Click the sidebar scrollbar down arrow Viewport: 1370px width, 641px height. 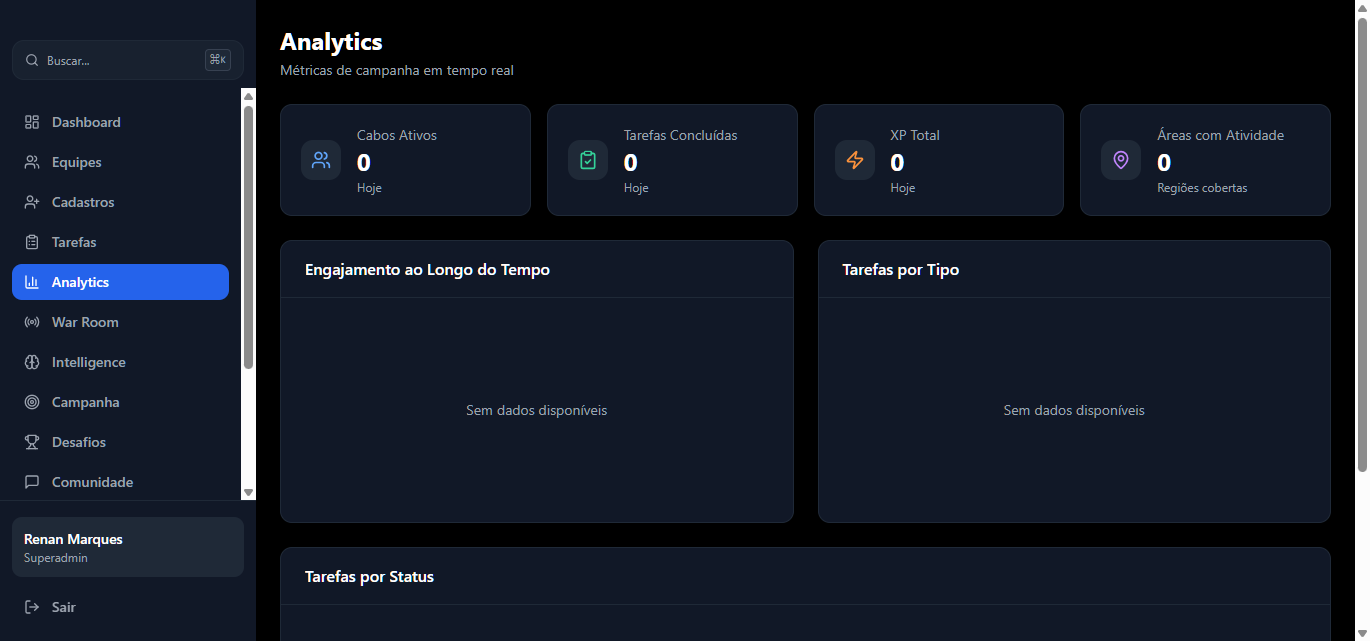click(x=249, y=492)
